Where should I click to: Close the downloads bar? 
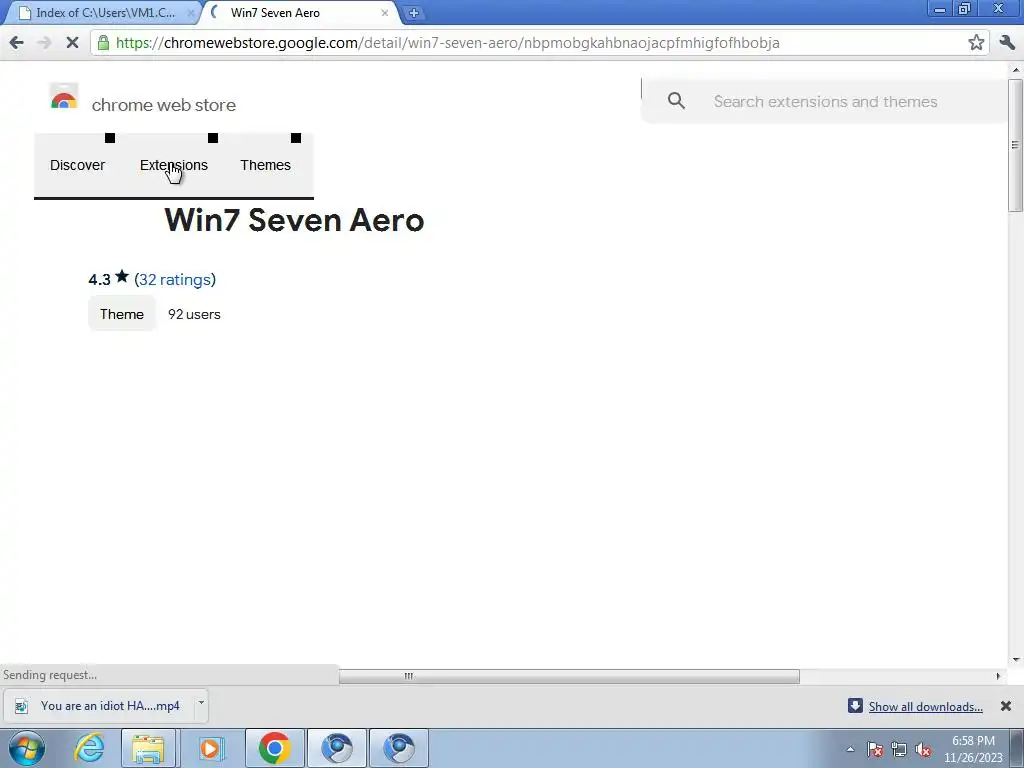(x=1006, y=706)
